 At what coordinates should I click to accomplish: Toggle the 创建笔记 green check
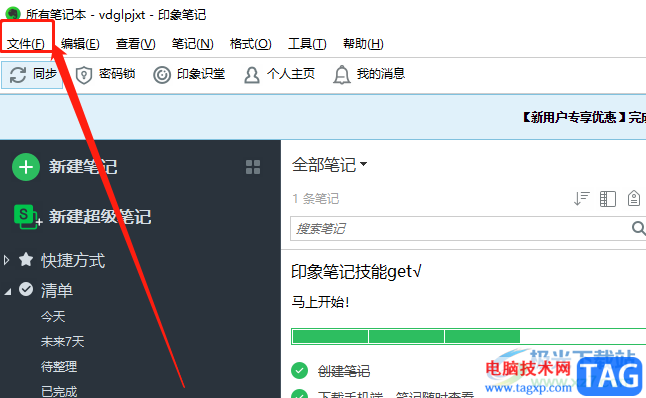(300, 370)
